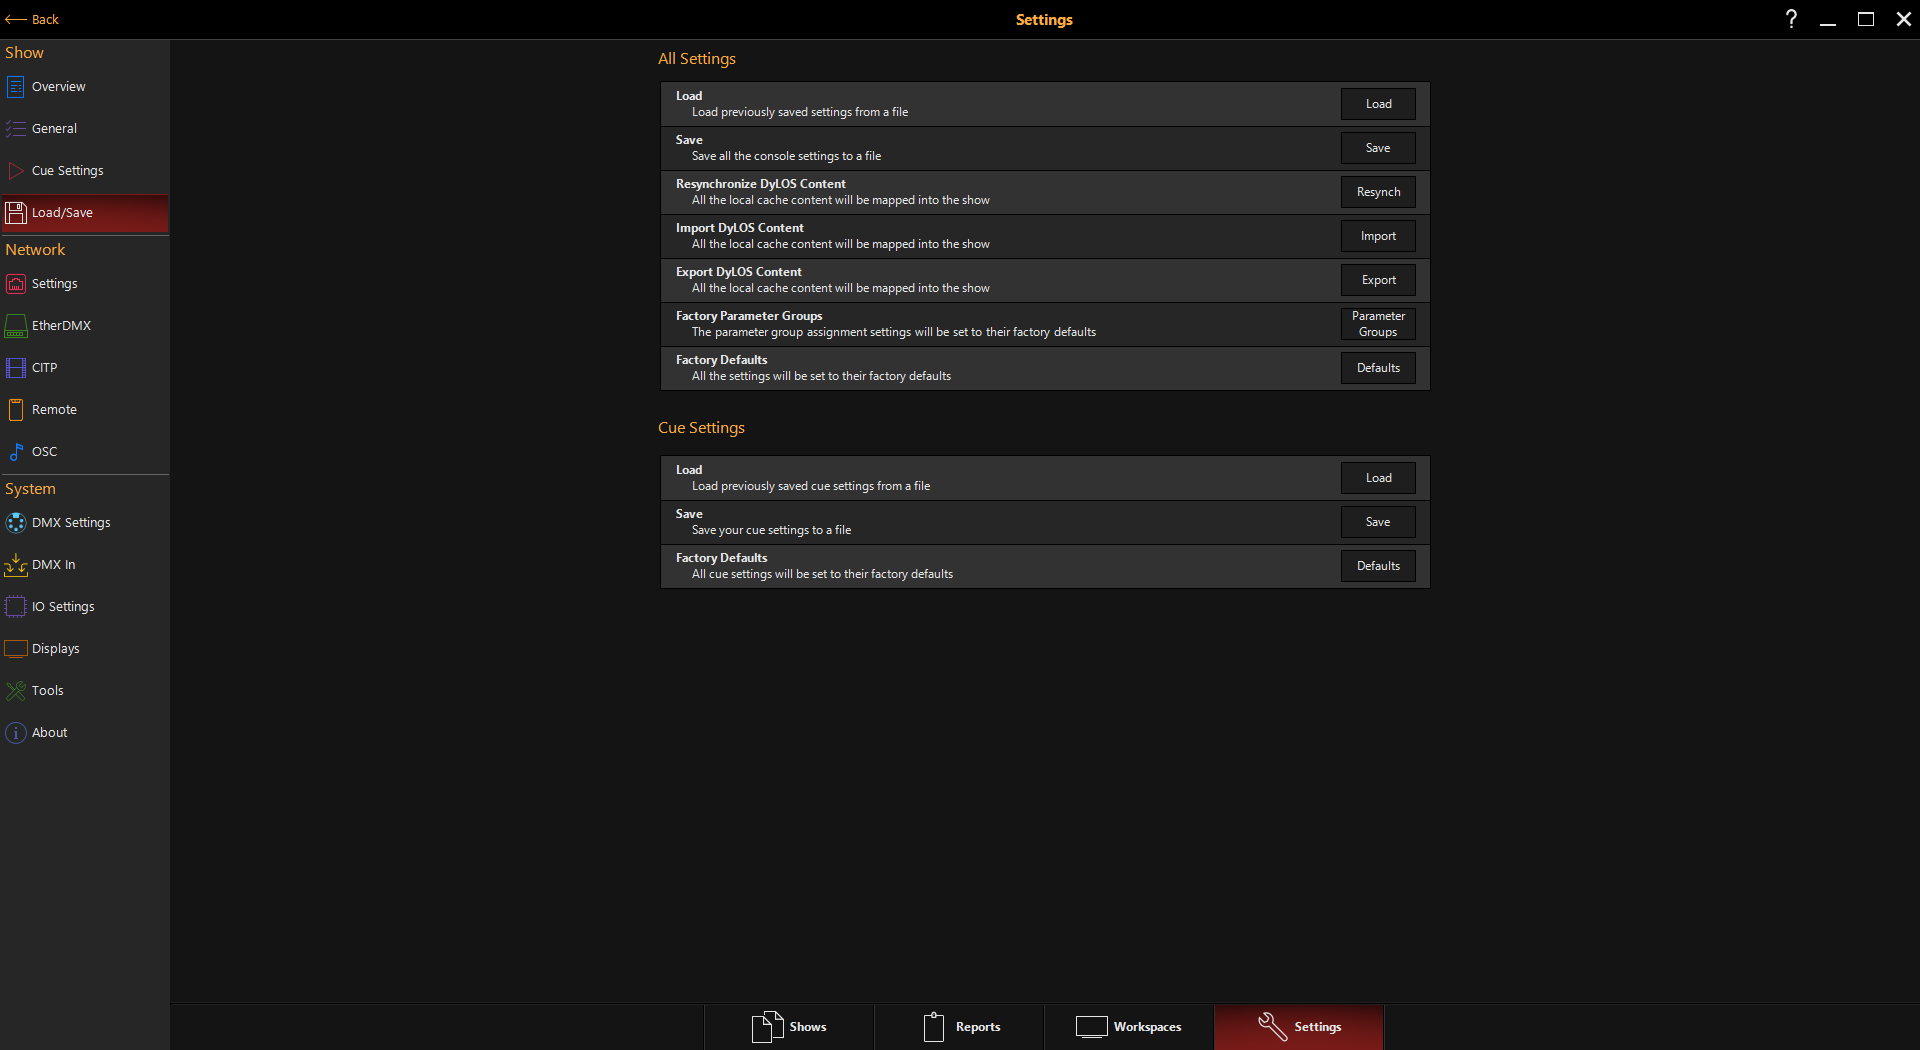The image size is (1920, 1050).
Task: Switch to the Shows tab
Action: click(789, 1027)
